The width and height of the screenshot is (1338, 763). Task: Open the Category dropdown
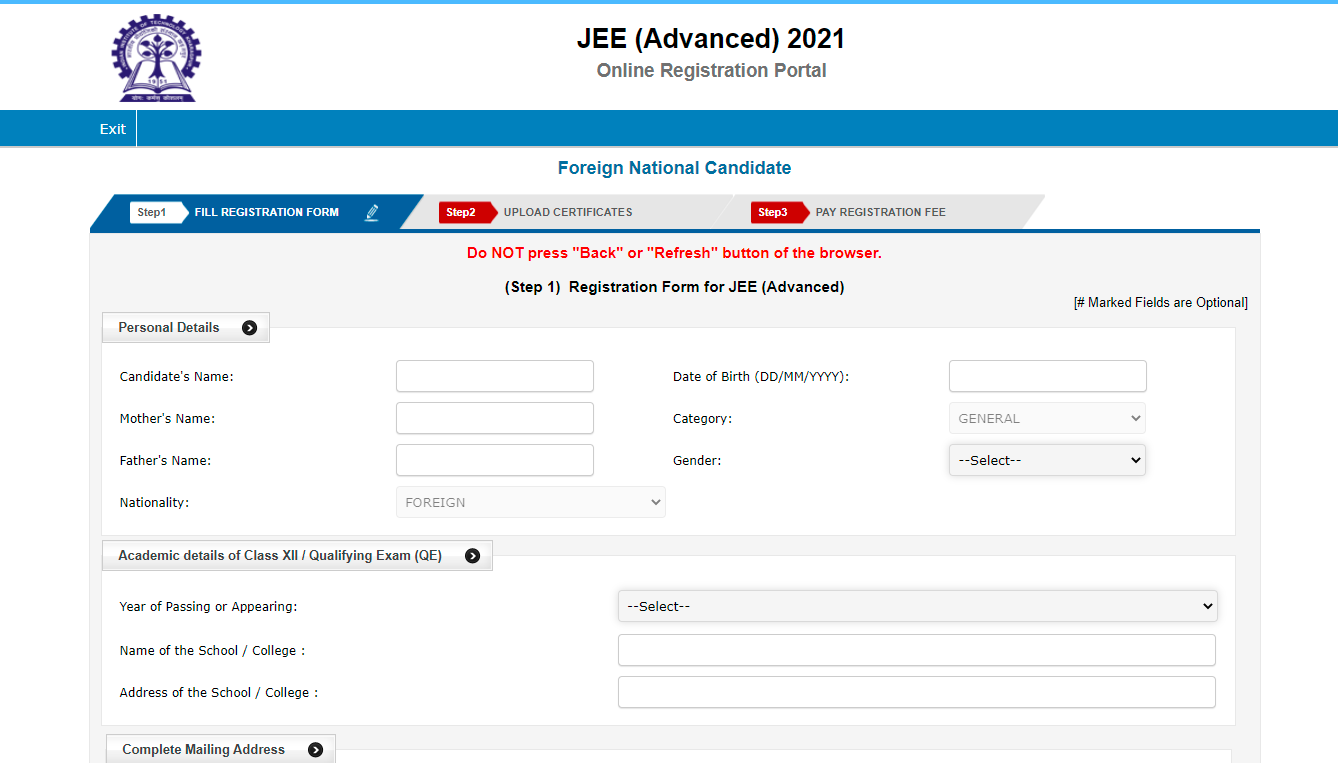coord(1046,418)
